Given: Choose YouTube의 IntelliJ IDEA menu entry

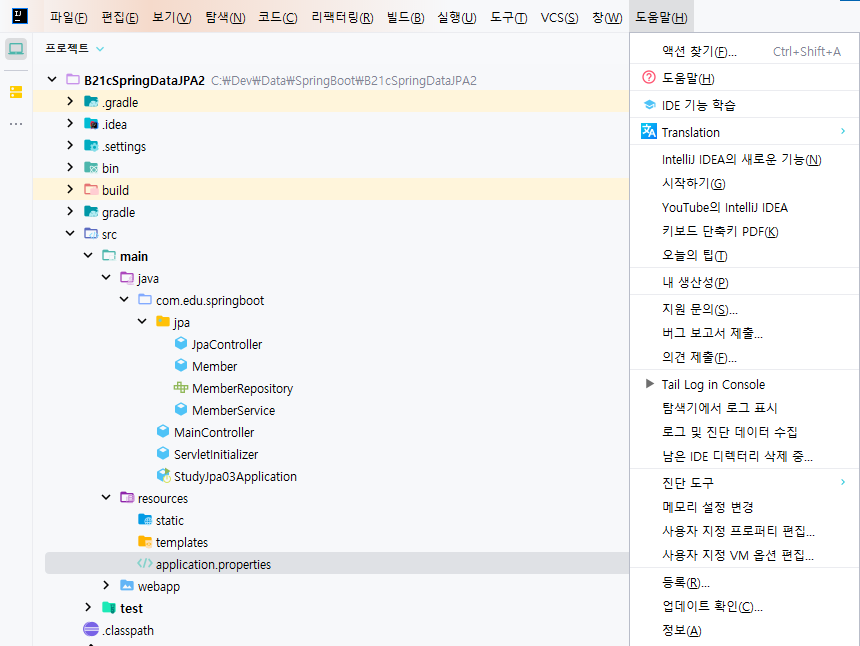Looking at the screenshot, I should (x=744, y=207).
